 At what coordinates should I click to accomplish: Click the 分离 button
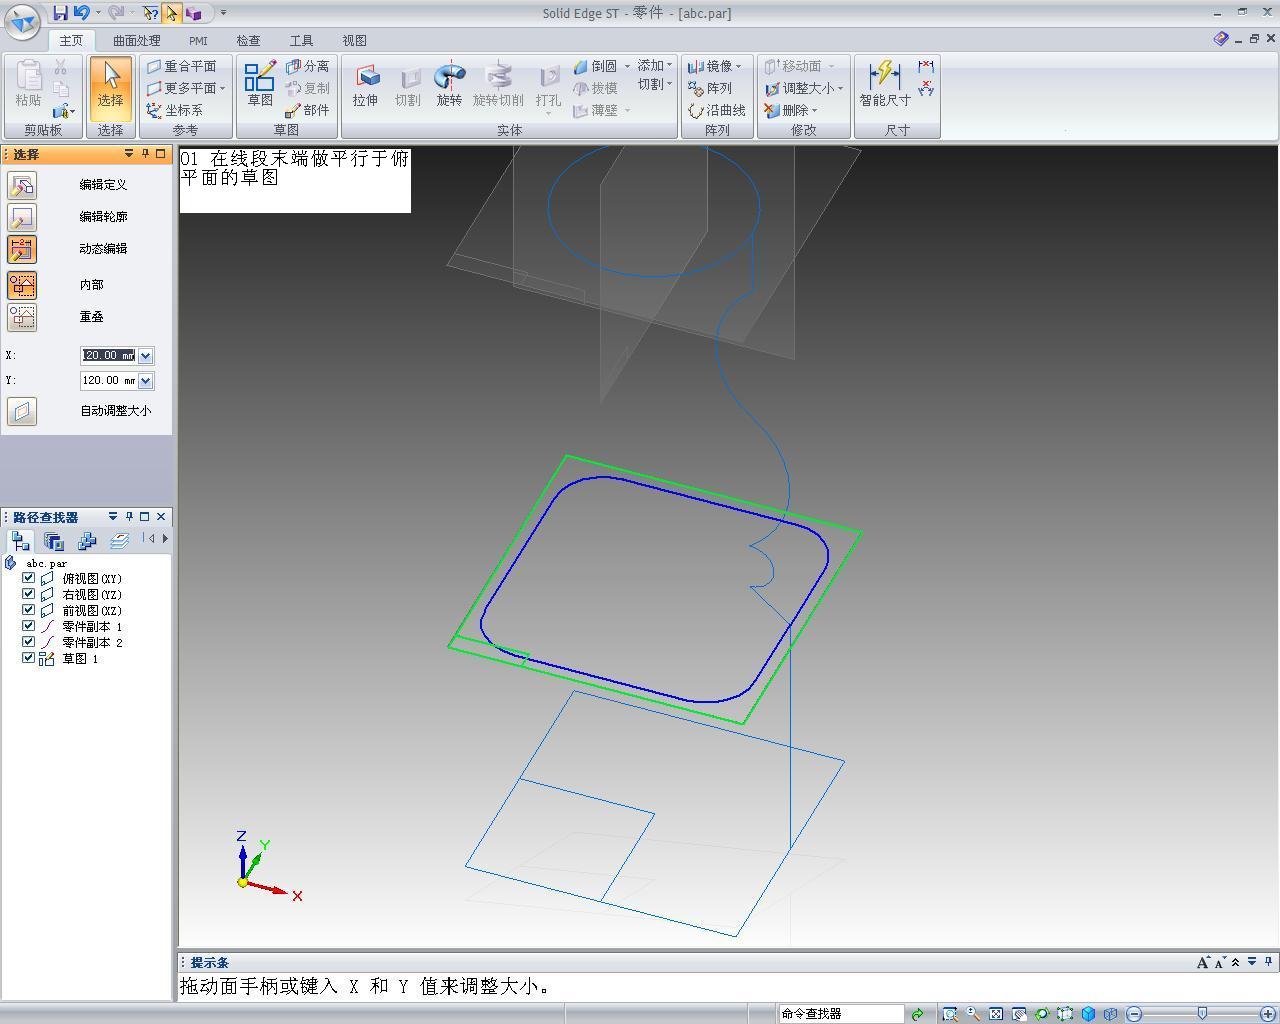tap(308, 66)
